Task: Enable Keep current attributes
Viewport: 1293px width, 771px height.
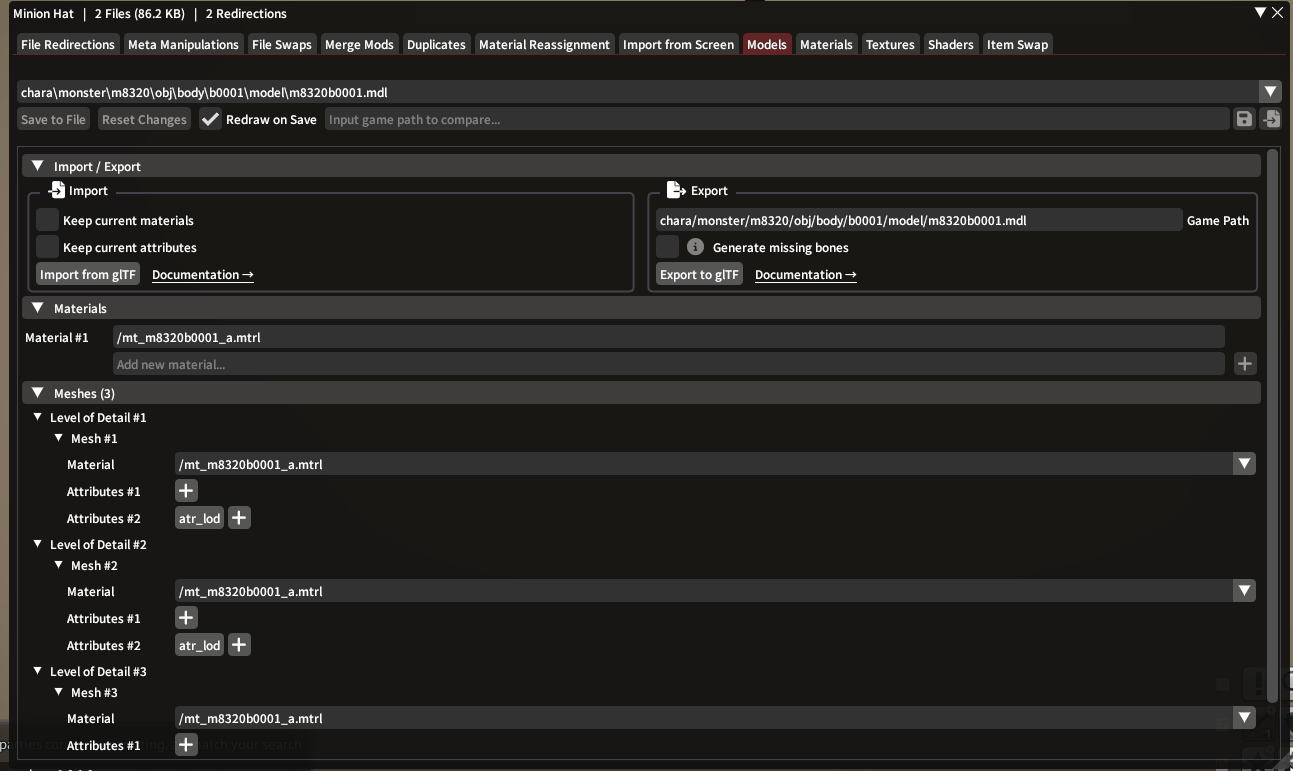Action: tap(47, 247)
